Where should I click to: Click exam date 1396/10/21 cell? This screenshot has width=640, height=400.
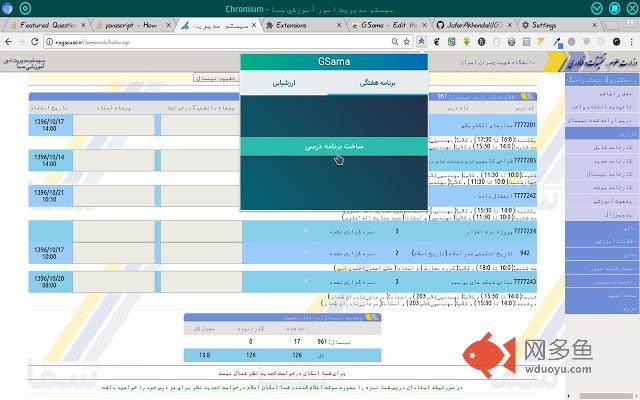pos(51,196)
